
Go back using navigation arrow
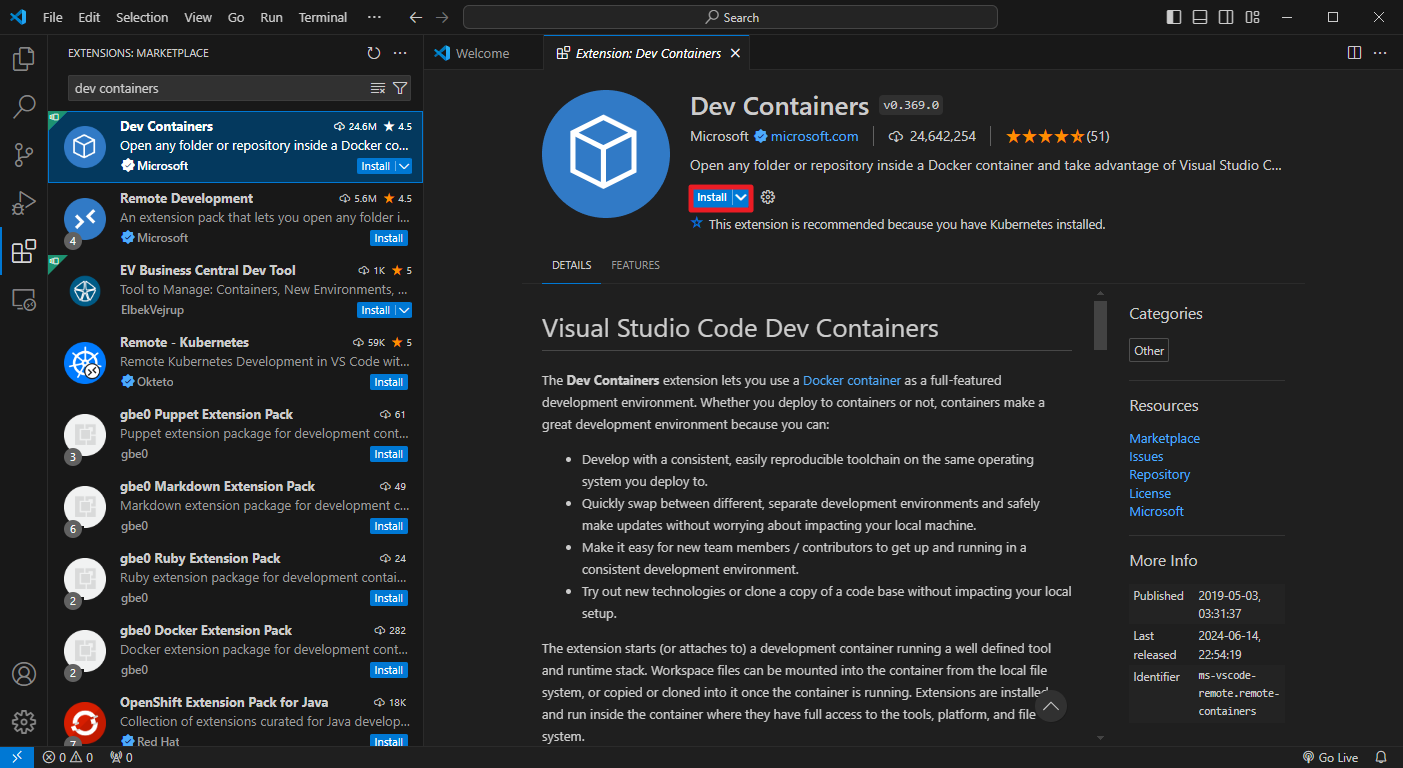click(417, 17)
